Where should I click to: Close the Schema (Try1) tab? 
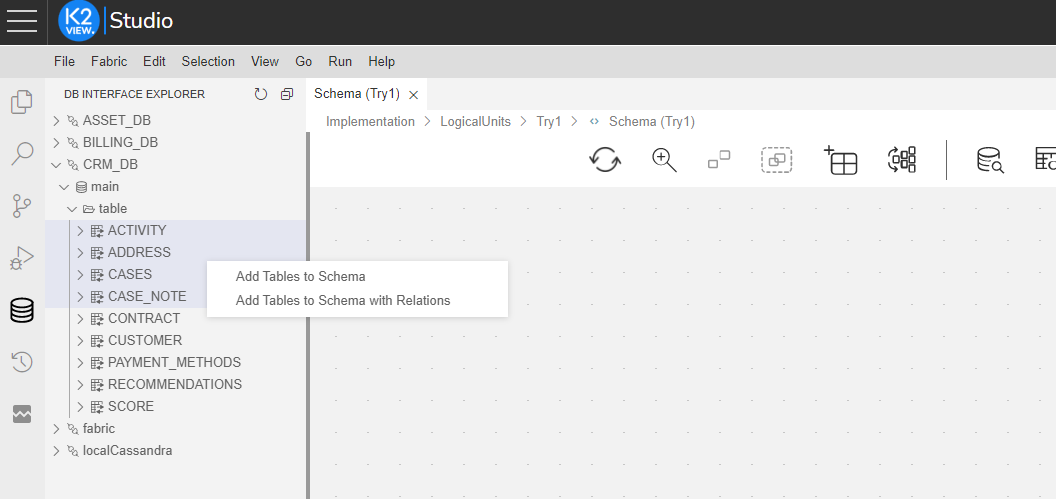(413, 95)
